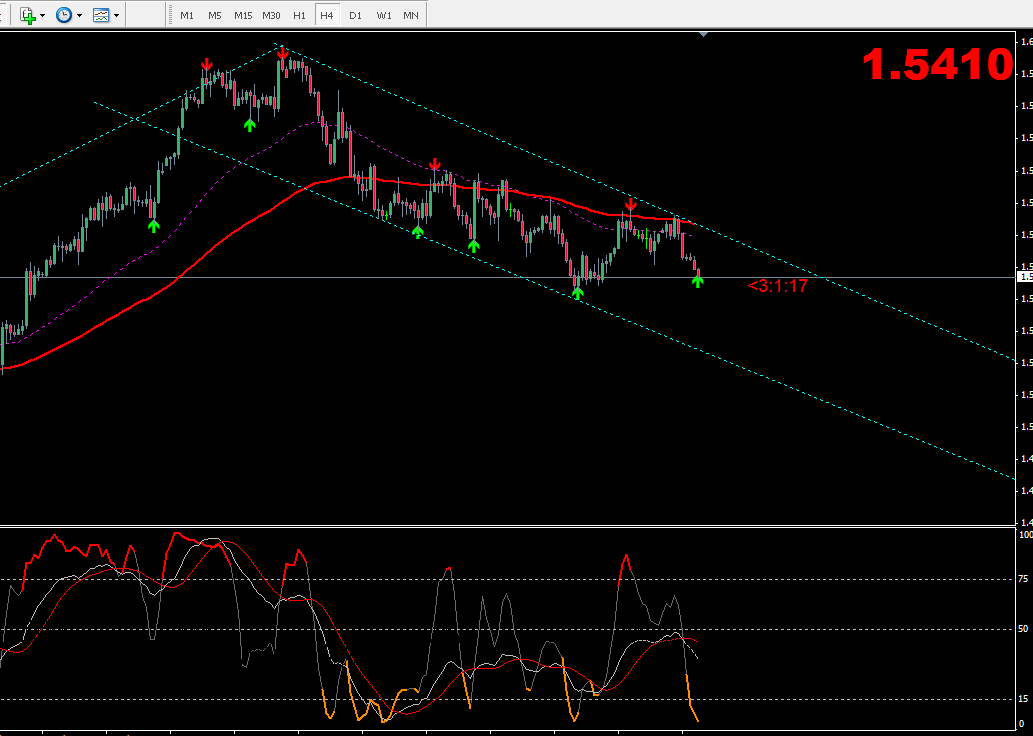Expand the Periods dropdown arrow

(80, 16)
